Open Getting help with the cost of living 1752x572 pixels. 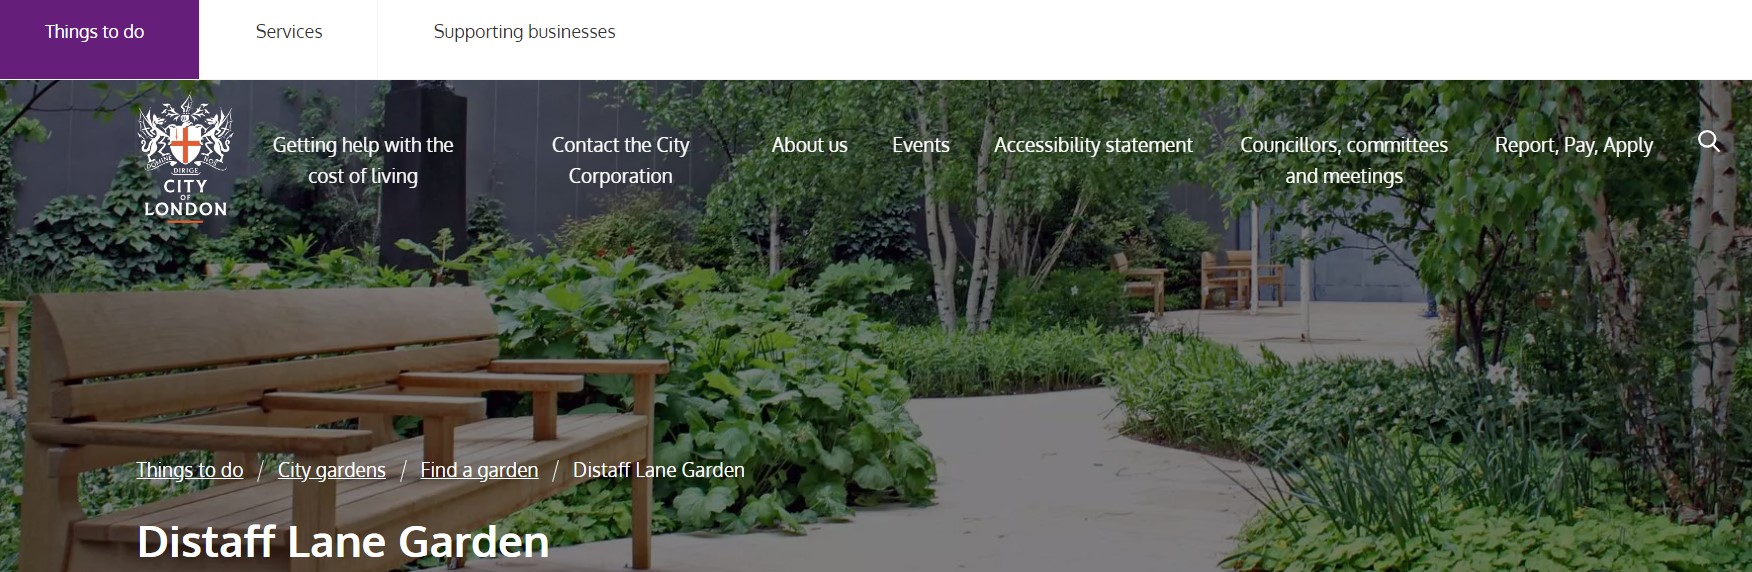point(363,160)
